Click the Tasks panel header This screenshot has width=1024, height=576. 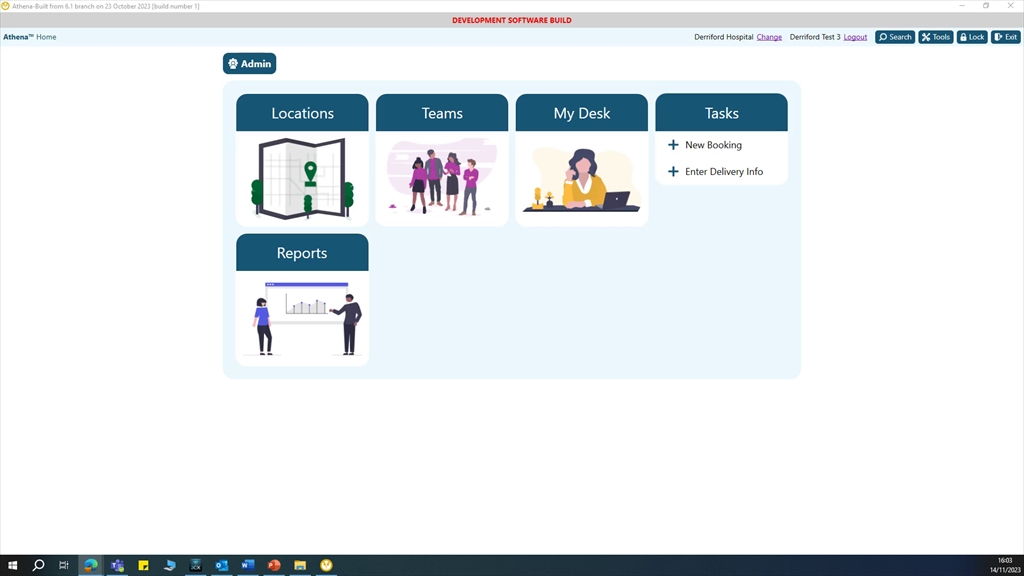tap(722, 112)
